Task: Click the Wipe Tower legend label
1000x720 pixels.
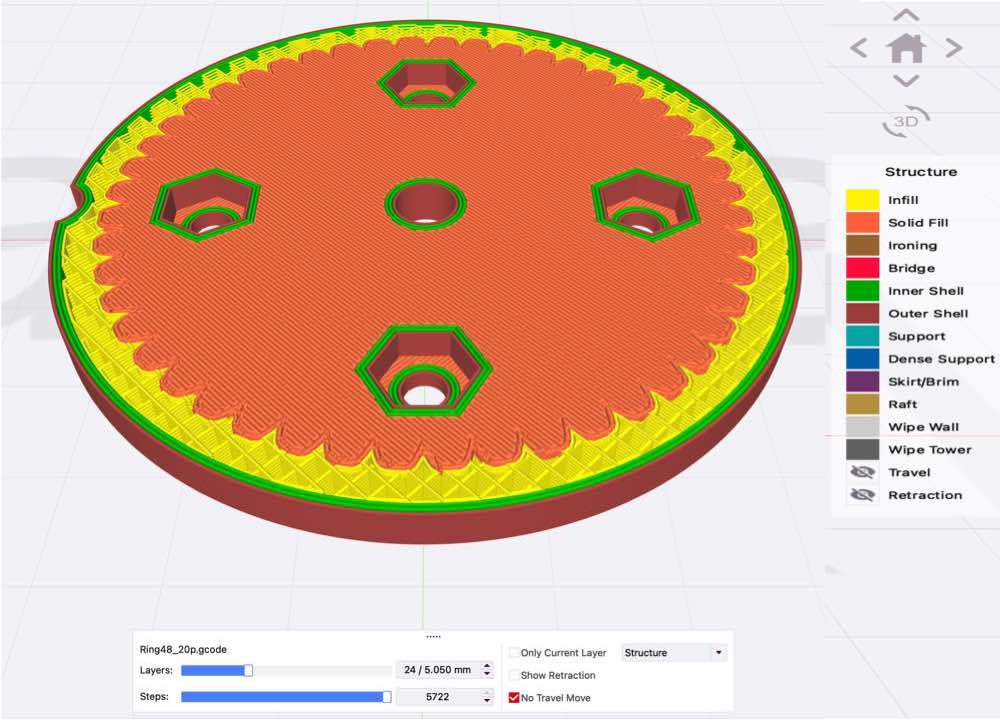Action: (930, 450)
